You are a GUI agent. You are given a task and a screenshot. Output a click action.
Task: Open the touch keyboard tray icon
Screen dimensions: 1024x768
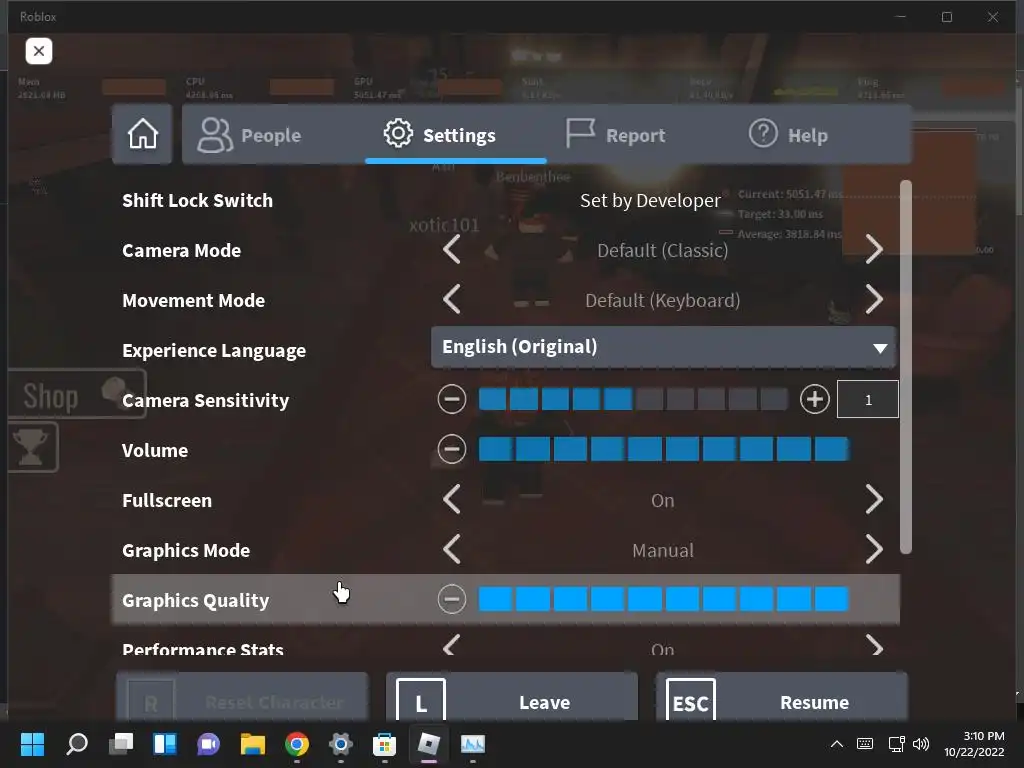click(865, 744)
